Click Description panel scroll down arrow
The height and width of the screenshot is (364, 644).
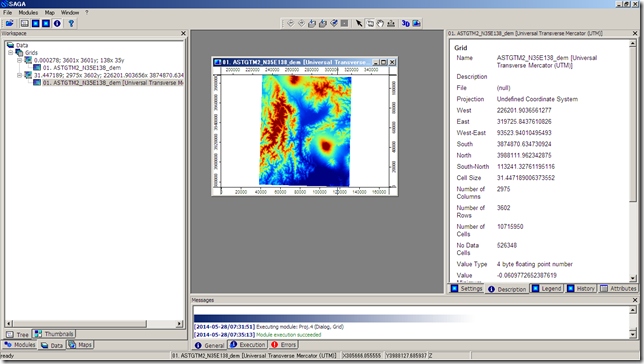(632, 278)
